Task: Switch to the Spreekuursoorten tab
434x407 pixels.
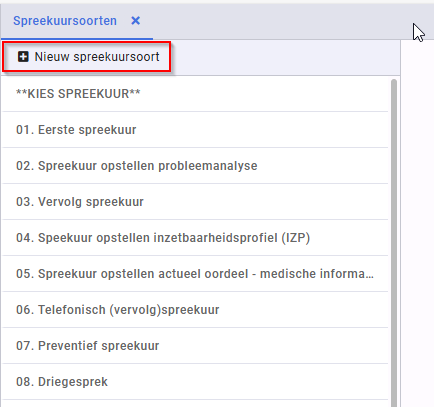Action: 65,21
